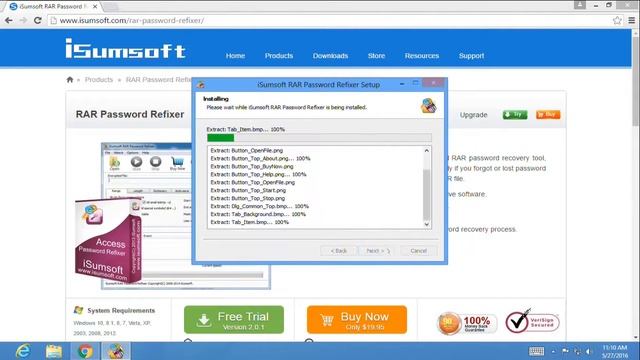The height and width of the screenshot is (360, 640).
Task: Click the extract log scroll up arrow
Action: (427, 151)
